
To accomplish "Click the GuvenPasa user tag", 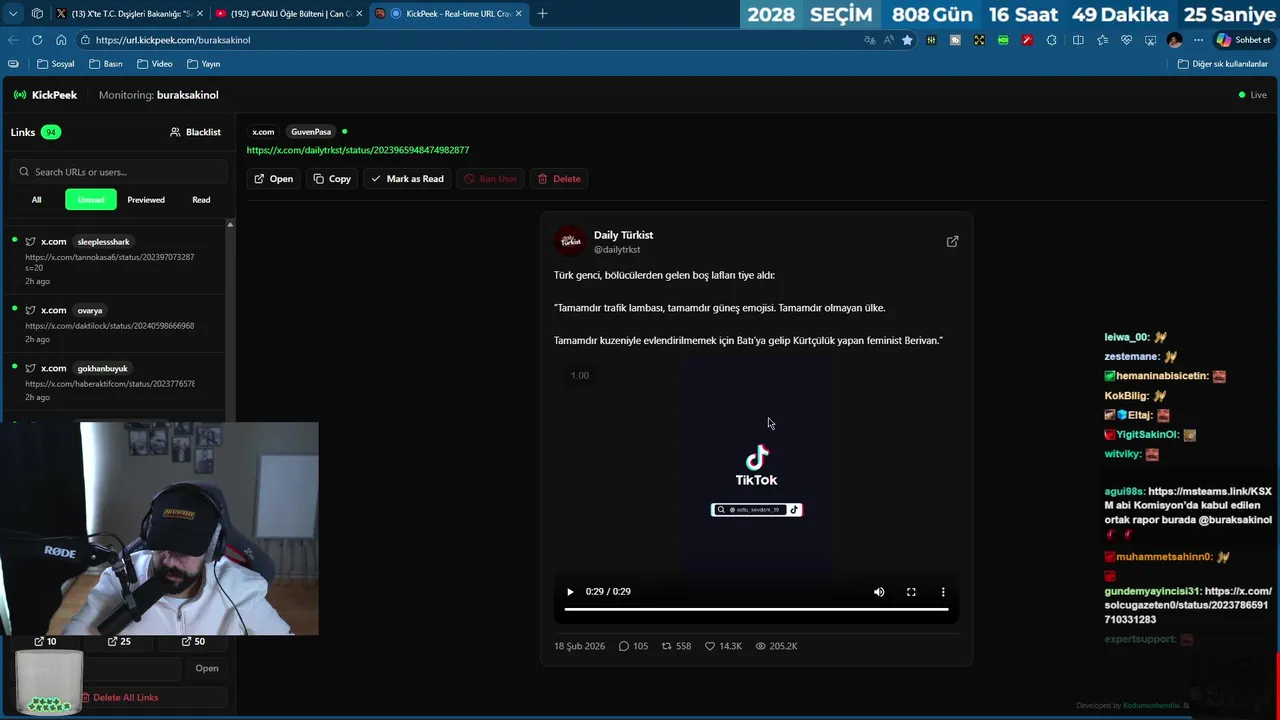I will (x=311, y=132).
